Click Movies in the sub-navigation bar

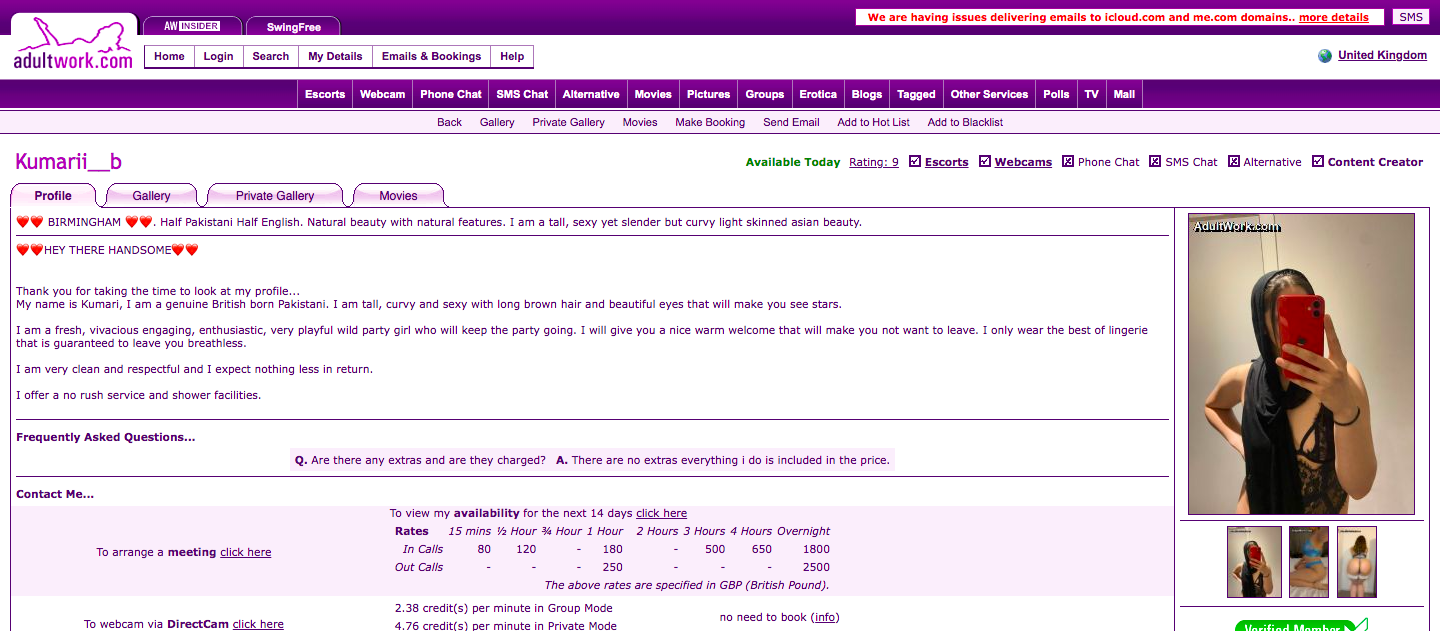(x=640, y=122)
